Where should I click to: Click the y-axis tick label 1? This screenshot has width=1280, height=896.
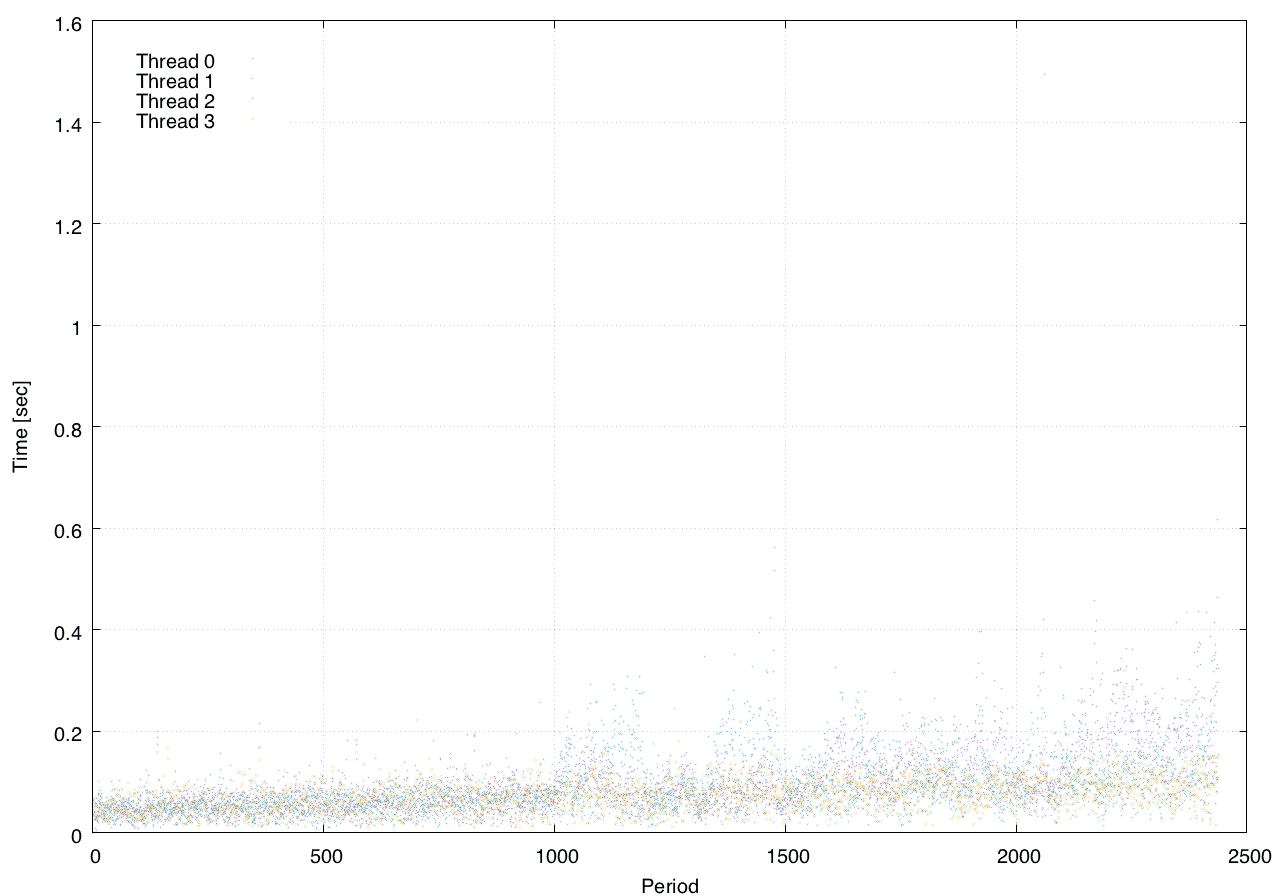77,326
